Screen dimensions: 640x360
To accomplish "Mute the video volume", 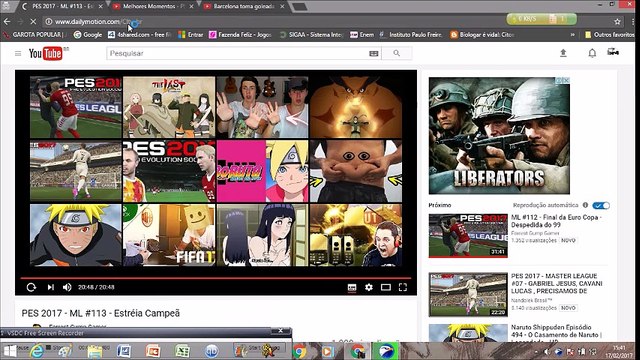I will (x=67, y=287).
